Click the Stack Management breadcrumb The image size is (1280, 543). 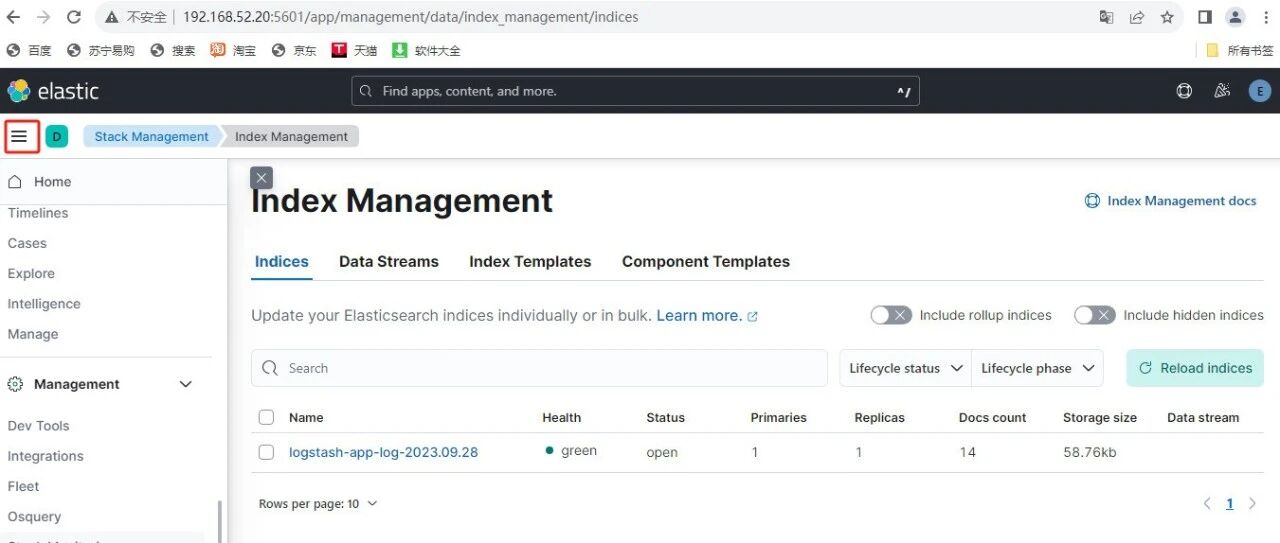click(152, 136)
